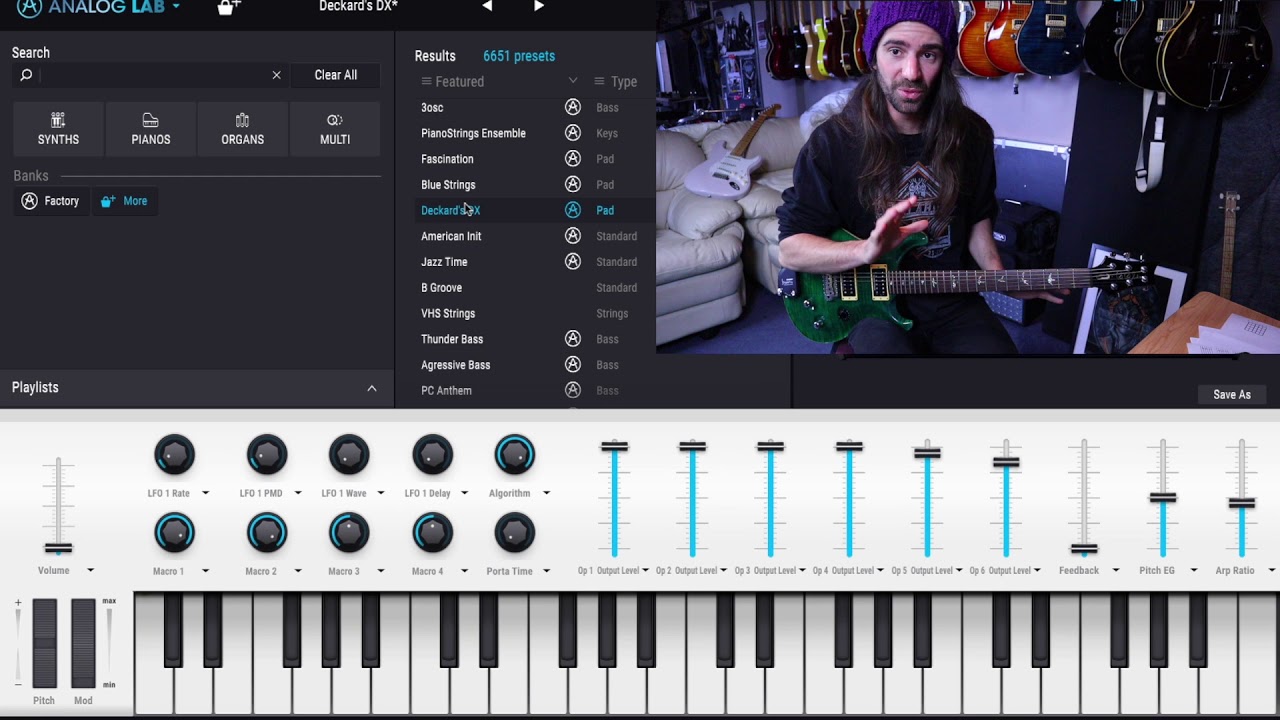Image resolution: width=1280 pixels, height=720 pixels.
Task: Click the LFO 1 Delay knob
Action: click(x=432, y=455)
